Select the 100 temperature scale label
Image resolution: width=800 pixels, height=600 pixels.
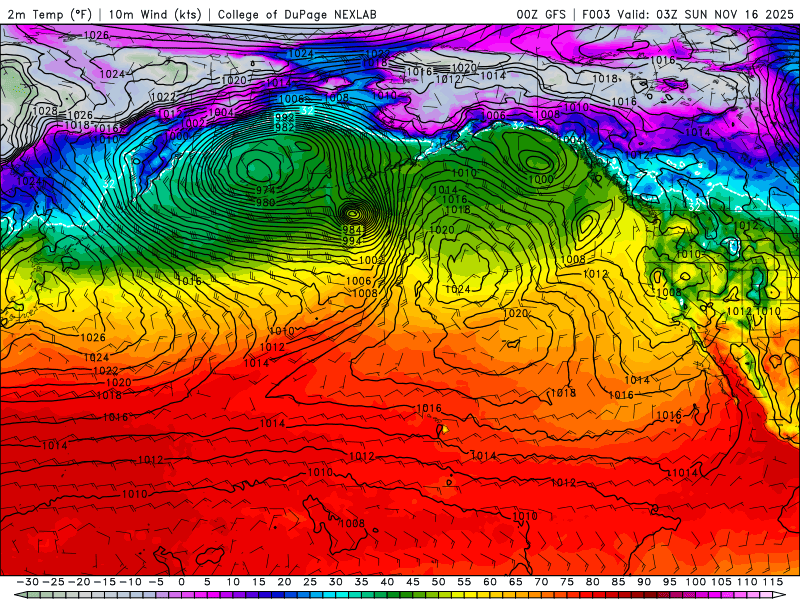point(695,582)
